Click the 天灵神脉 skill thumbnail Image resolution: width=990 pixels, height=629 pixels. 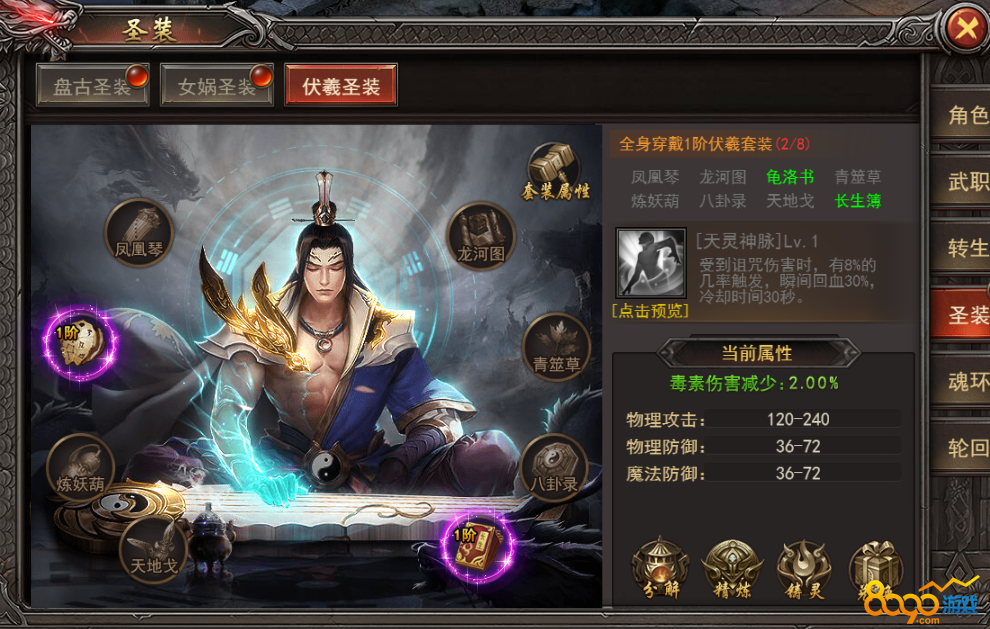click(651, 263)
